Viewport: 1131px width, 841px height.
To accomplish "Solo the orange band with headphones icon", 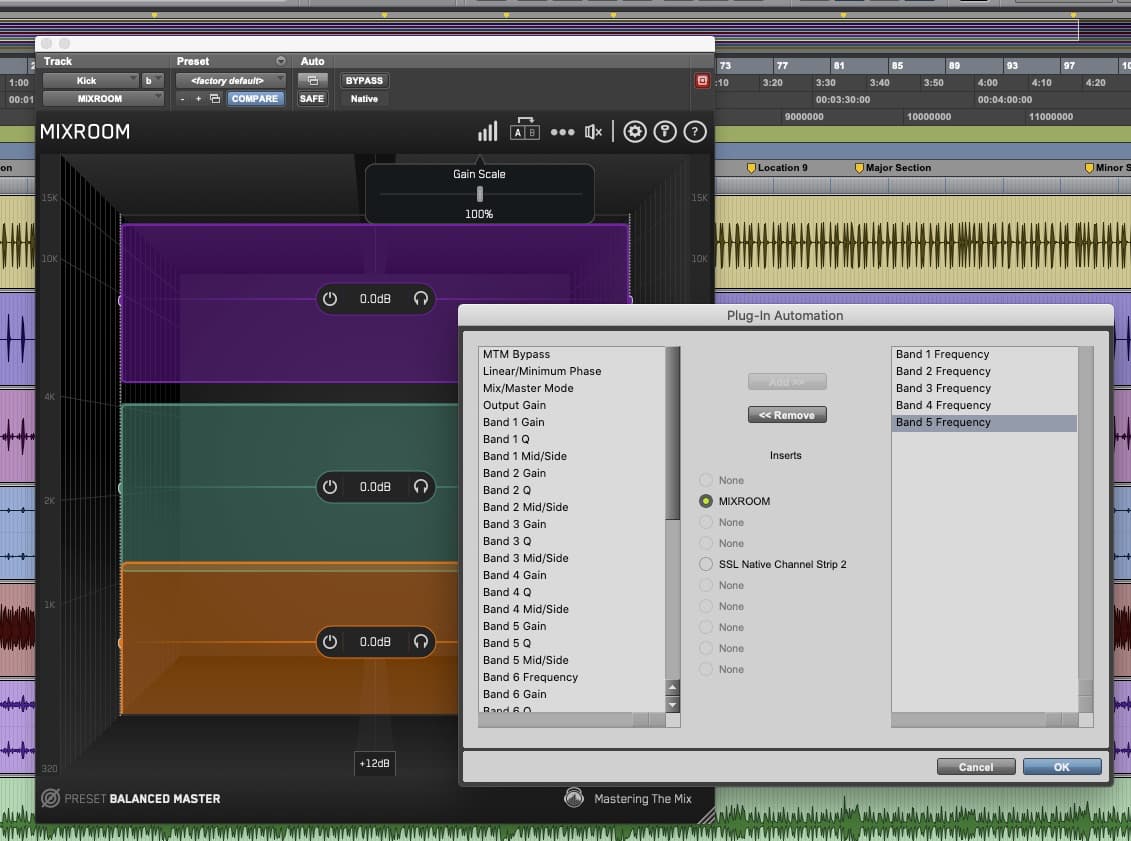I will point(421,642).
